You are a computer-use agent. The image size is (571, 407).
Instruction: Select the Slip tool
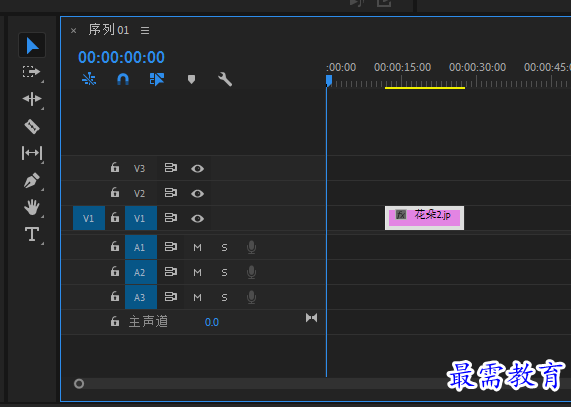tap(32, 153)
